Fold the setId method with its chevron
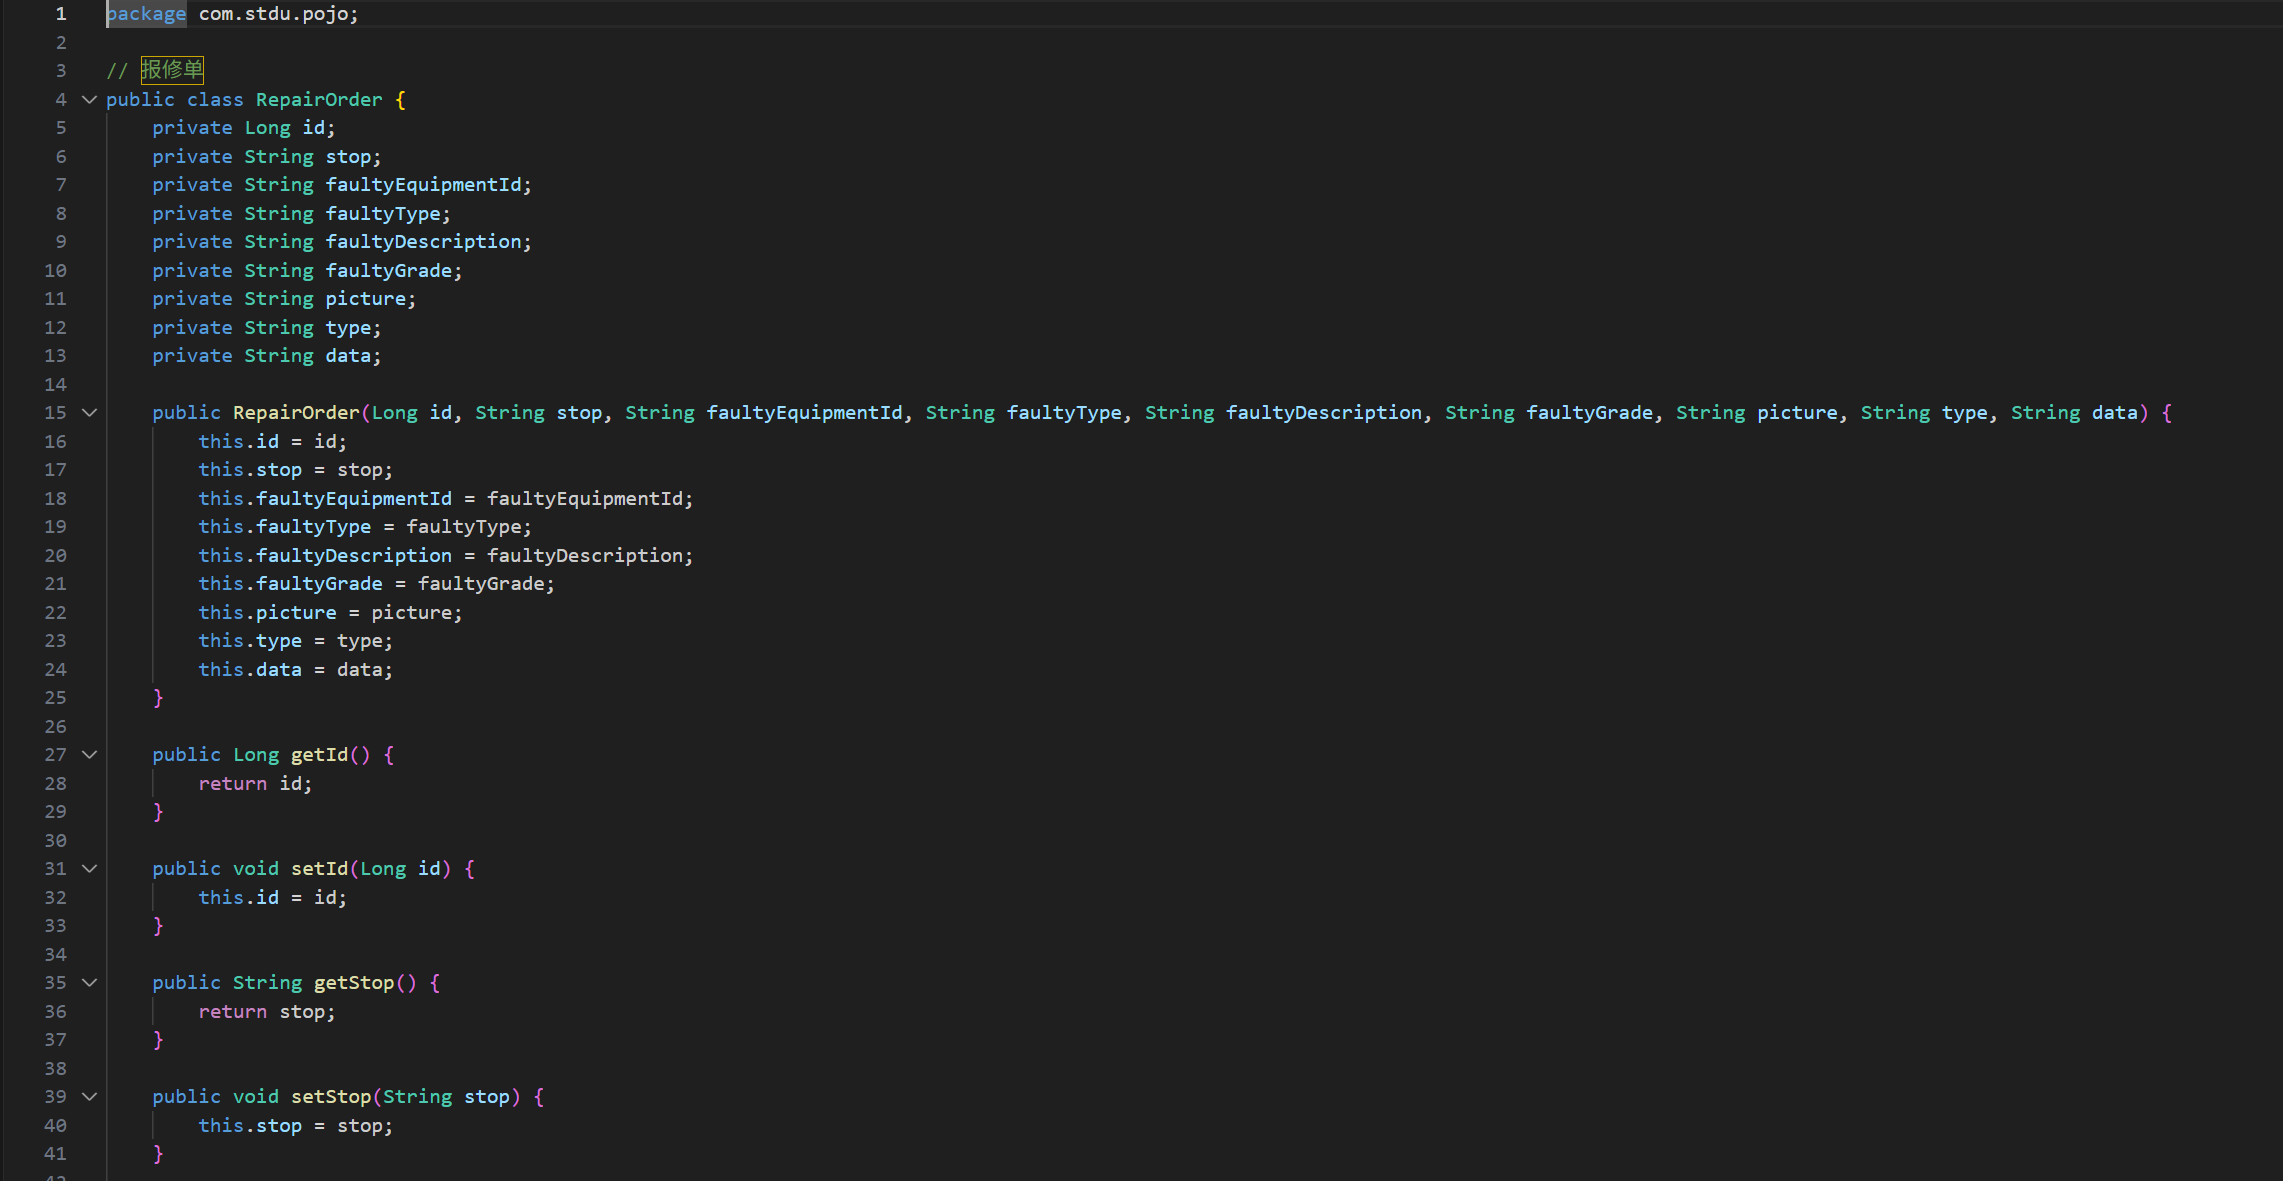 [x=89, y=869]
